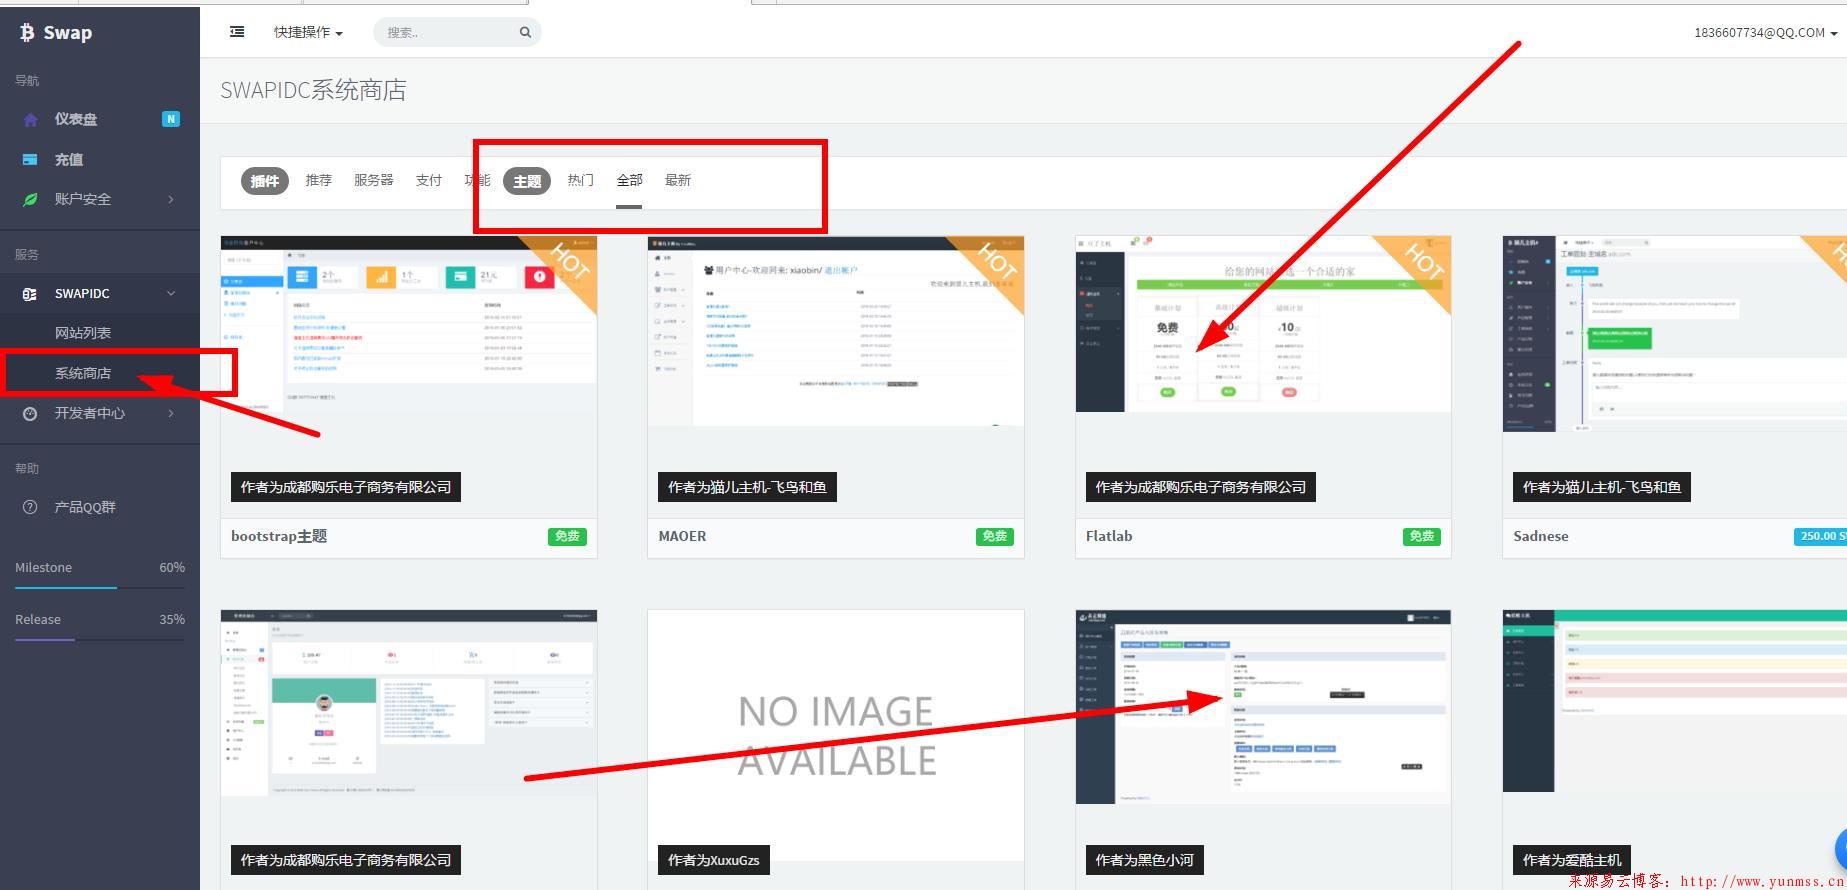Select the 推荐 tab
The width and height of the screenshot is (1847, 890).
coord(319,180)
